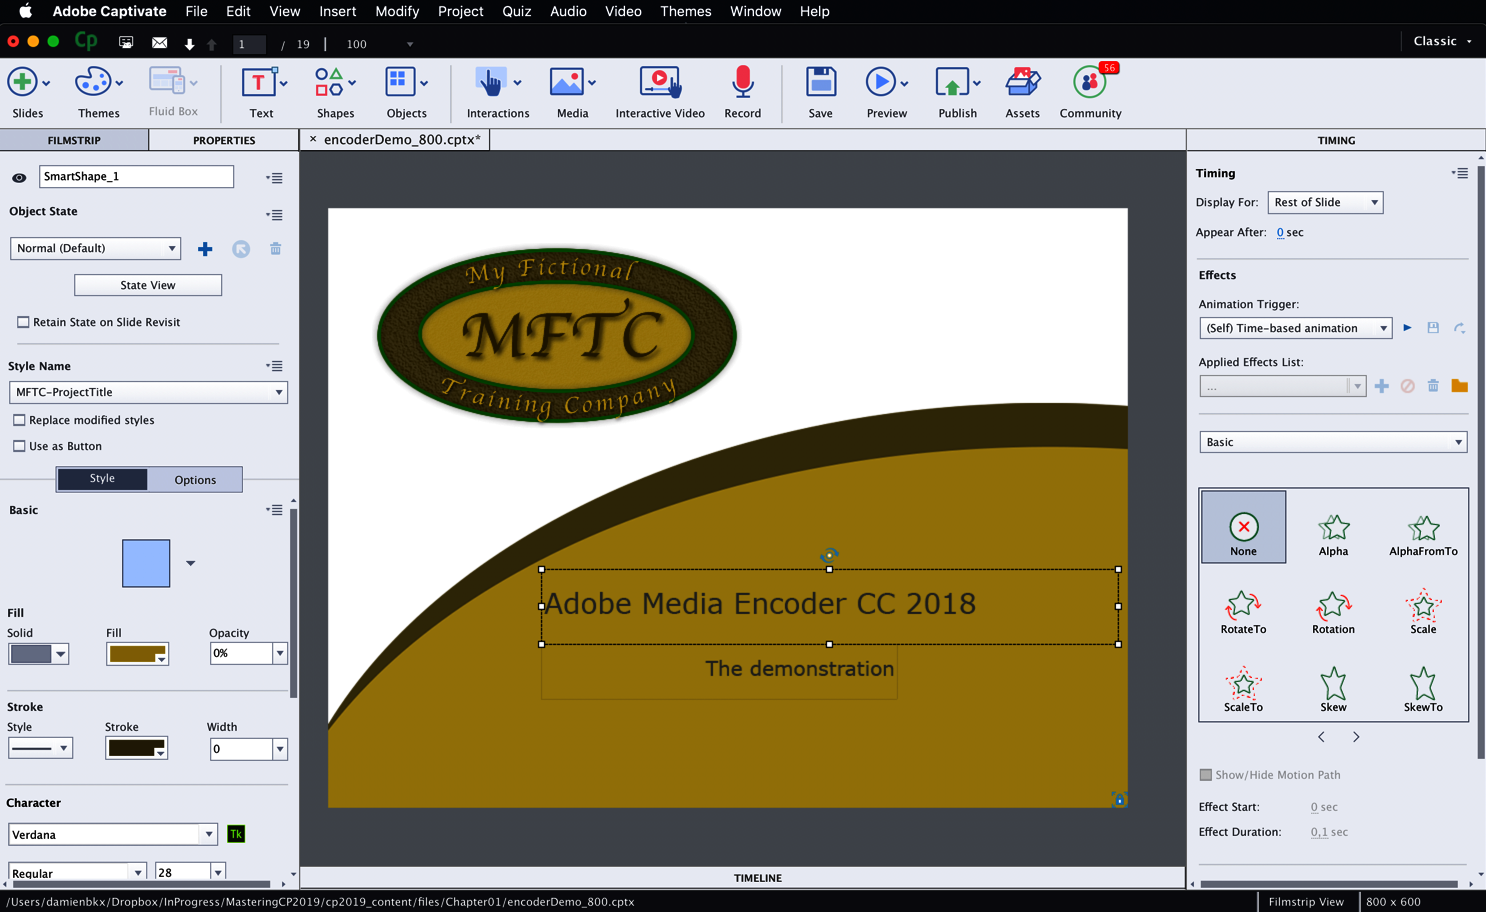Select the AlphaFromTo effect
This screenshot has height=912, width=1486.
pyautogui.click(x=1423, y=535)
